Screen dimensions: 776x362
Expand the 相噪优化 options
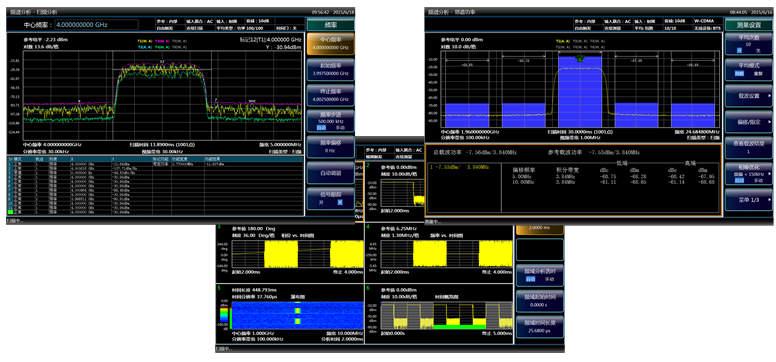coord(749,173)
